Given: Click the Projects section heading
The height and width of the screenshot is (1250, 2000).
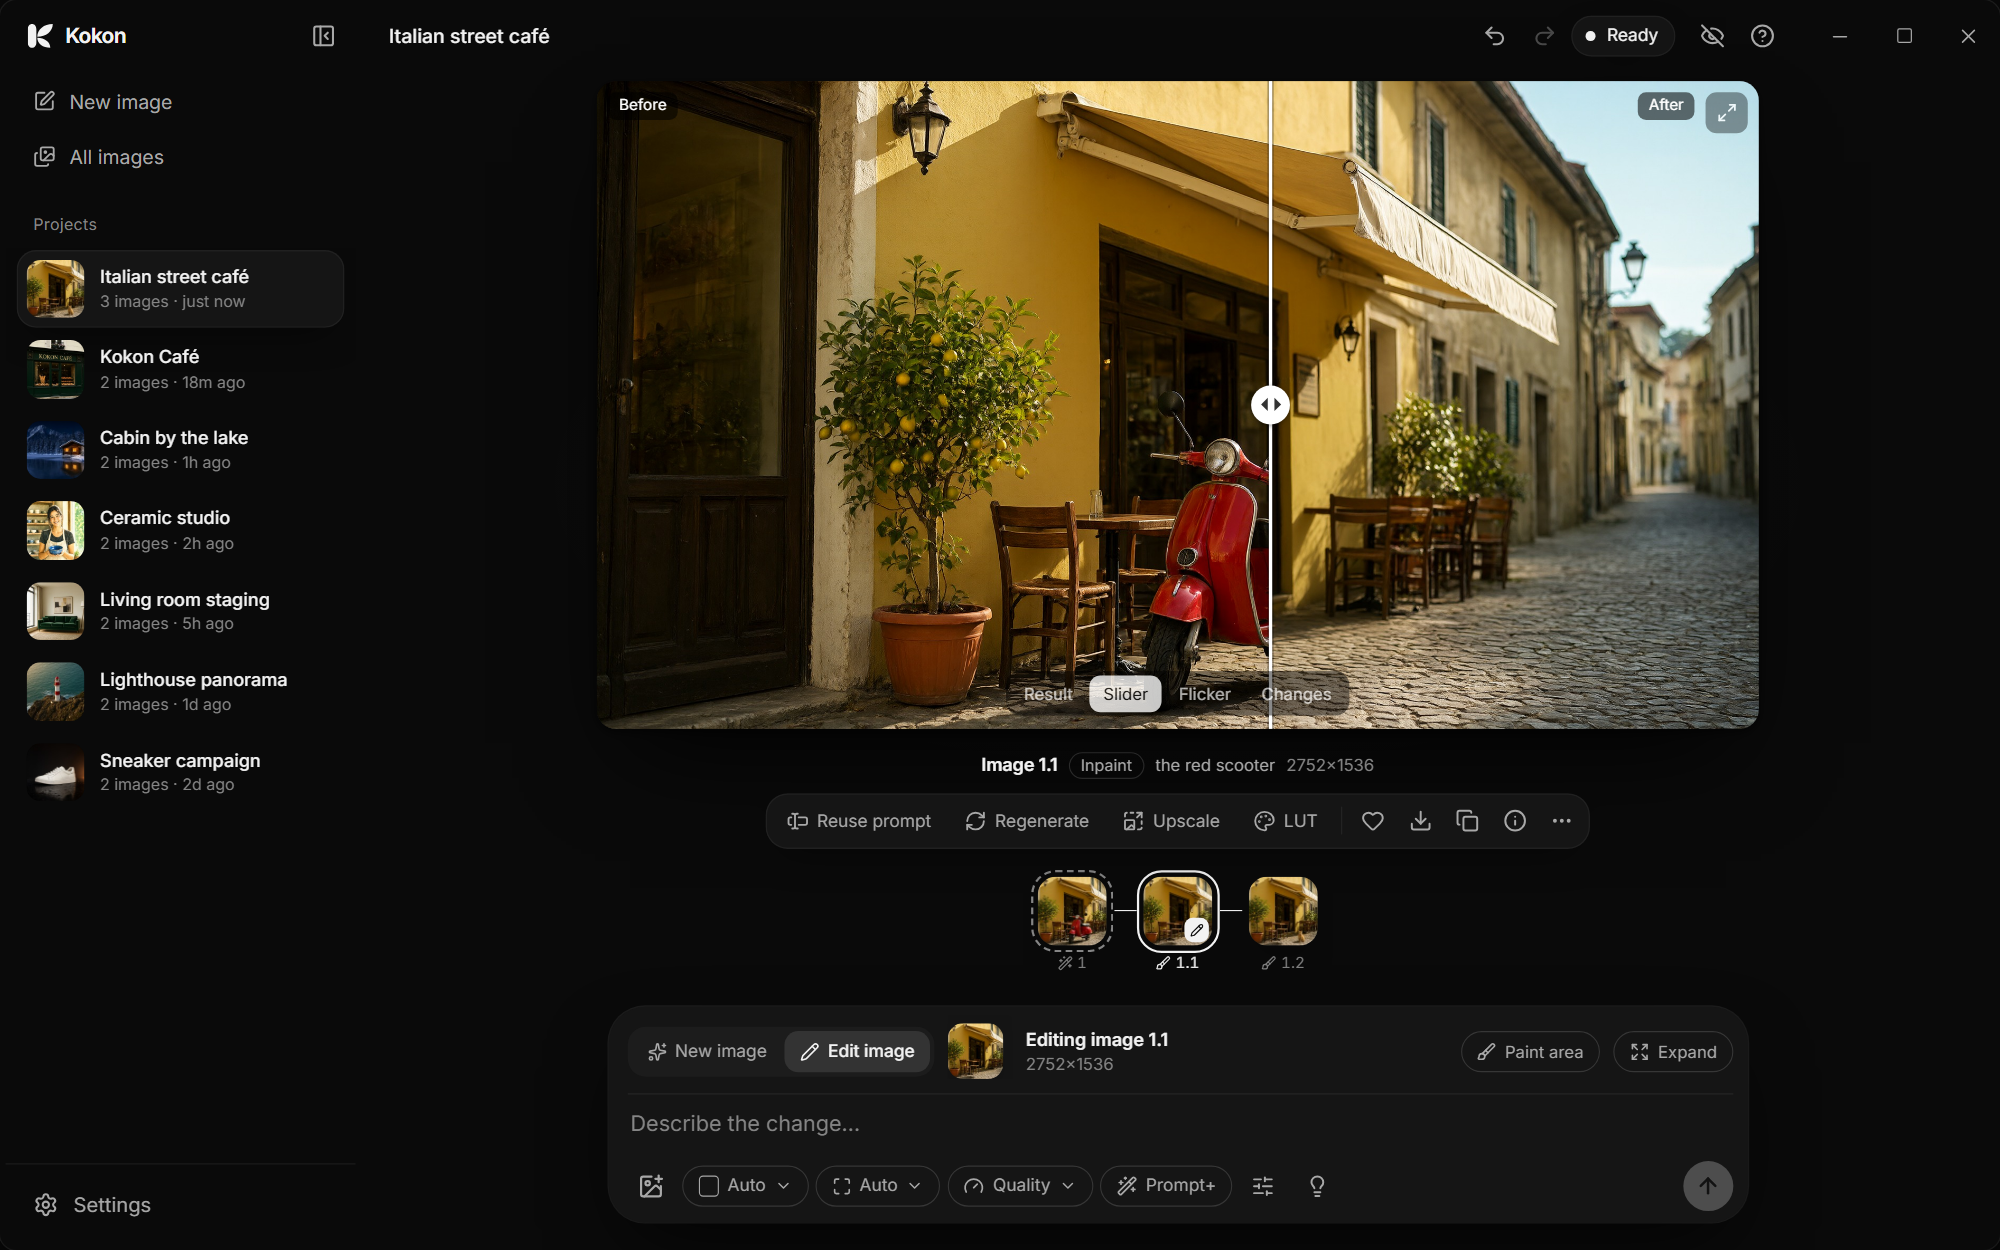Looking at the screenshot, I should click(x=65, y=224).
